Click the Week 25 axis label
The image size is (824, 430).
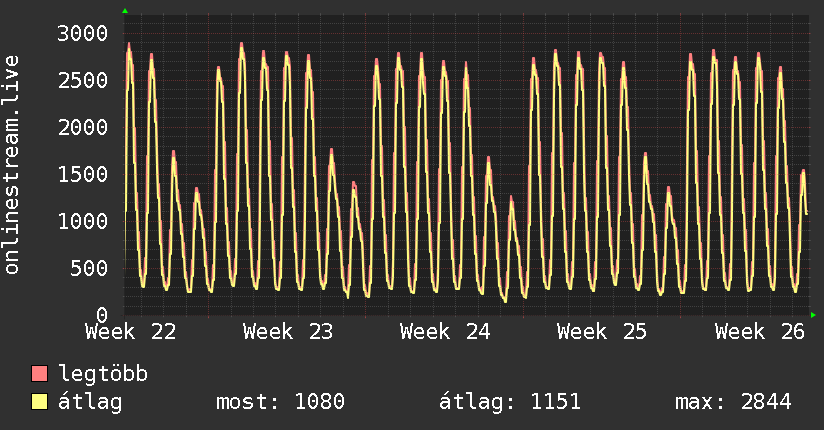(x=602, y=332)
